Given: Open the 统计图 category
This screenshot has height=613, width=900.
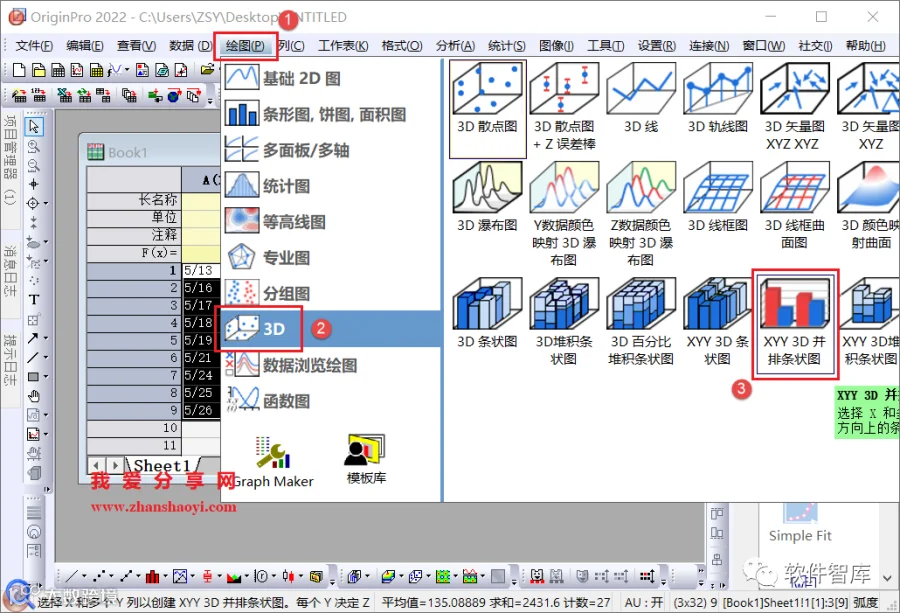Looking at the screenshot, I should tap(331, 186).
